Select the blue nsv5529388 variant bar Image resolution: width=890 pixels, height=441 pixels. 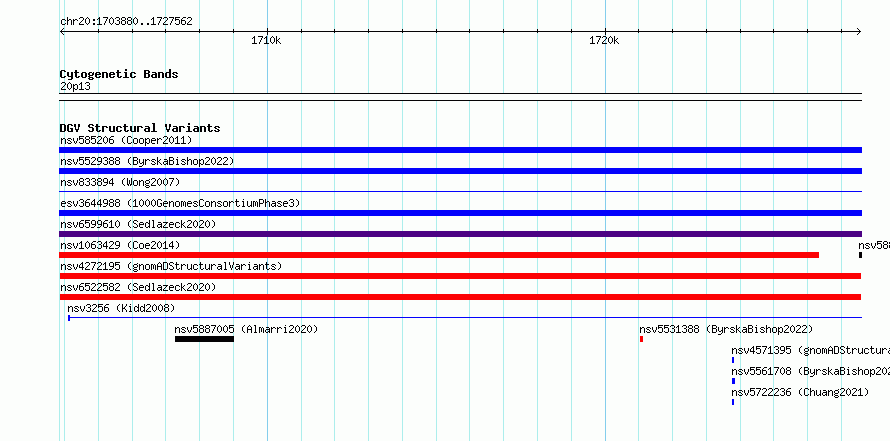point(460,171)
